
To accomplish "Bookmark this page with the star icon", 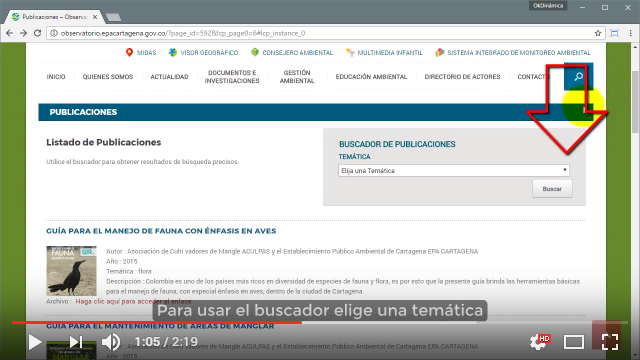I will point(598,33).
